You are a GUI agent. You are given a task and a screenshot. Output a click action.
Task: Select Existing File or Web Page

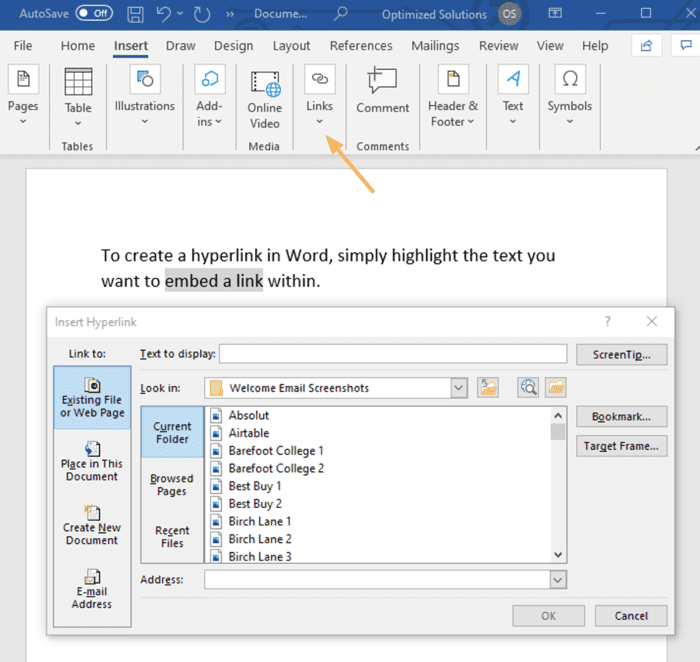(x=92, y=398)
